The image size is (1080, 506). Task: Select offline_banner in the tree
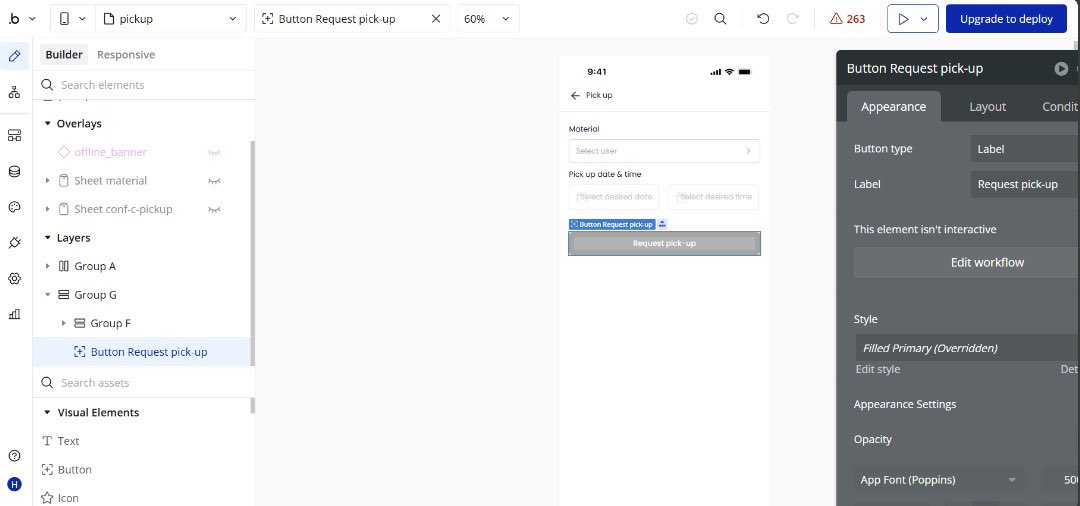click(x=110, y=152)
